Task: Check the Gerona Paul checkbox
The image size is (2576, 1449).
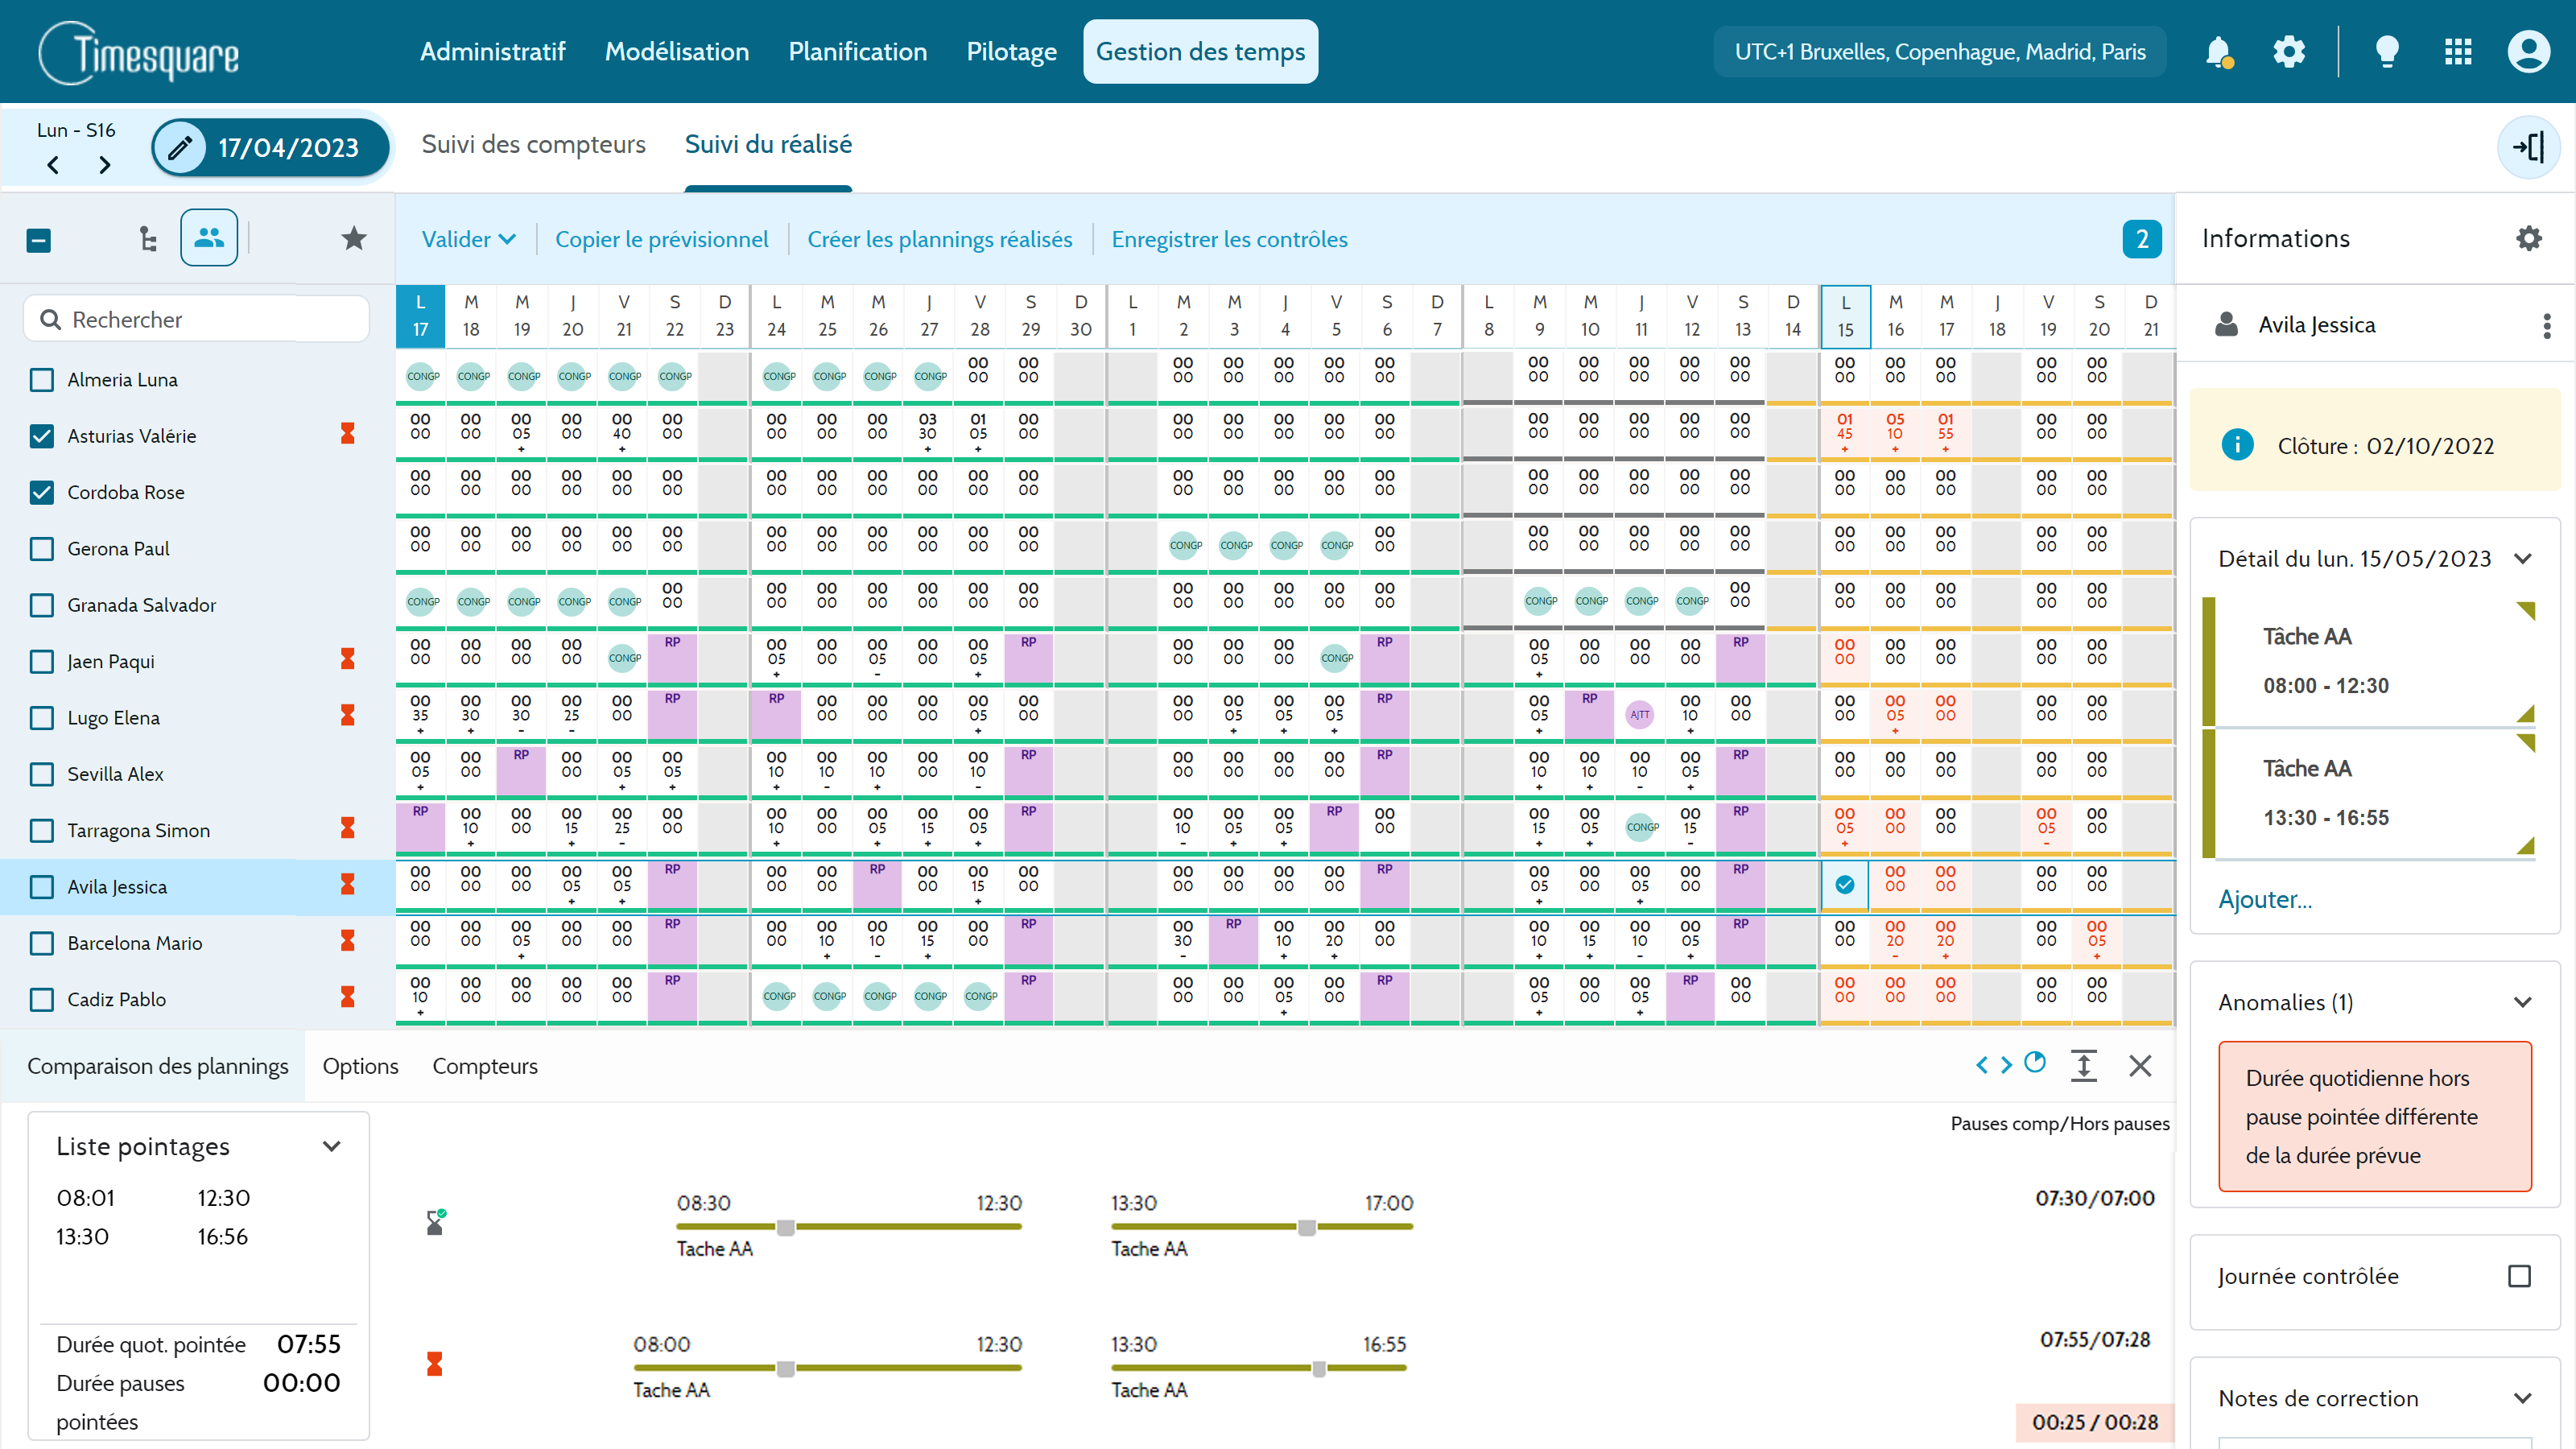Action: coord(42,549)
